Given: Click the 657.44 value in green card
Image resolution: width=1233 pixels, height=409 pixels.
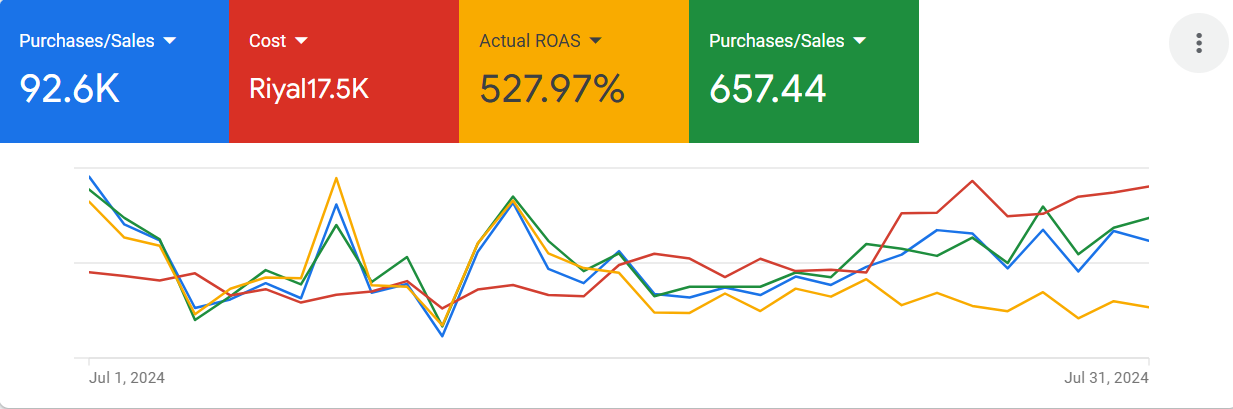Looking at the screenshot, I should (767, 89).
